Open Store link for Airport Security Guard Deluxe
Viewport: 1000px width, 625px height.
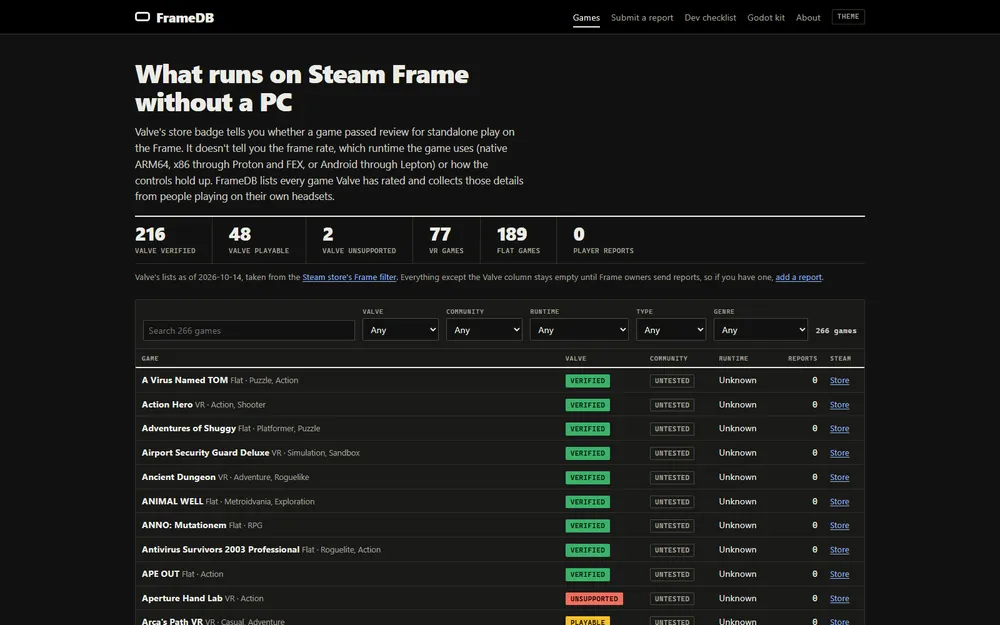pos(839,453)
